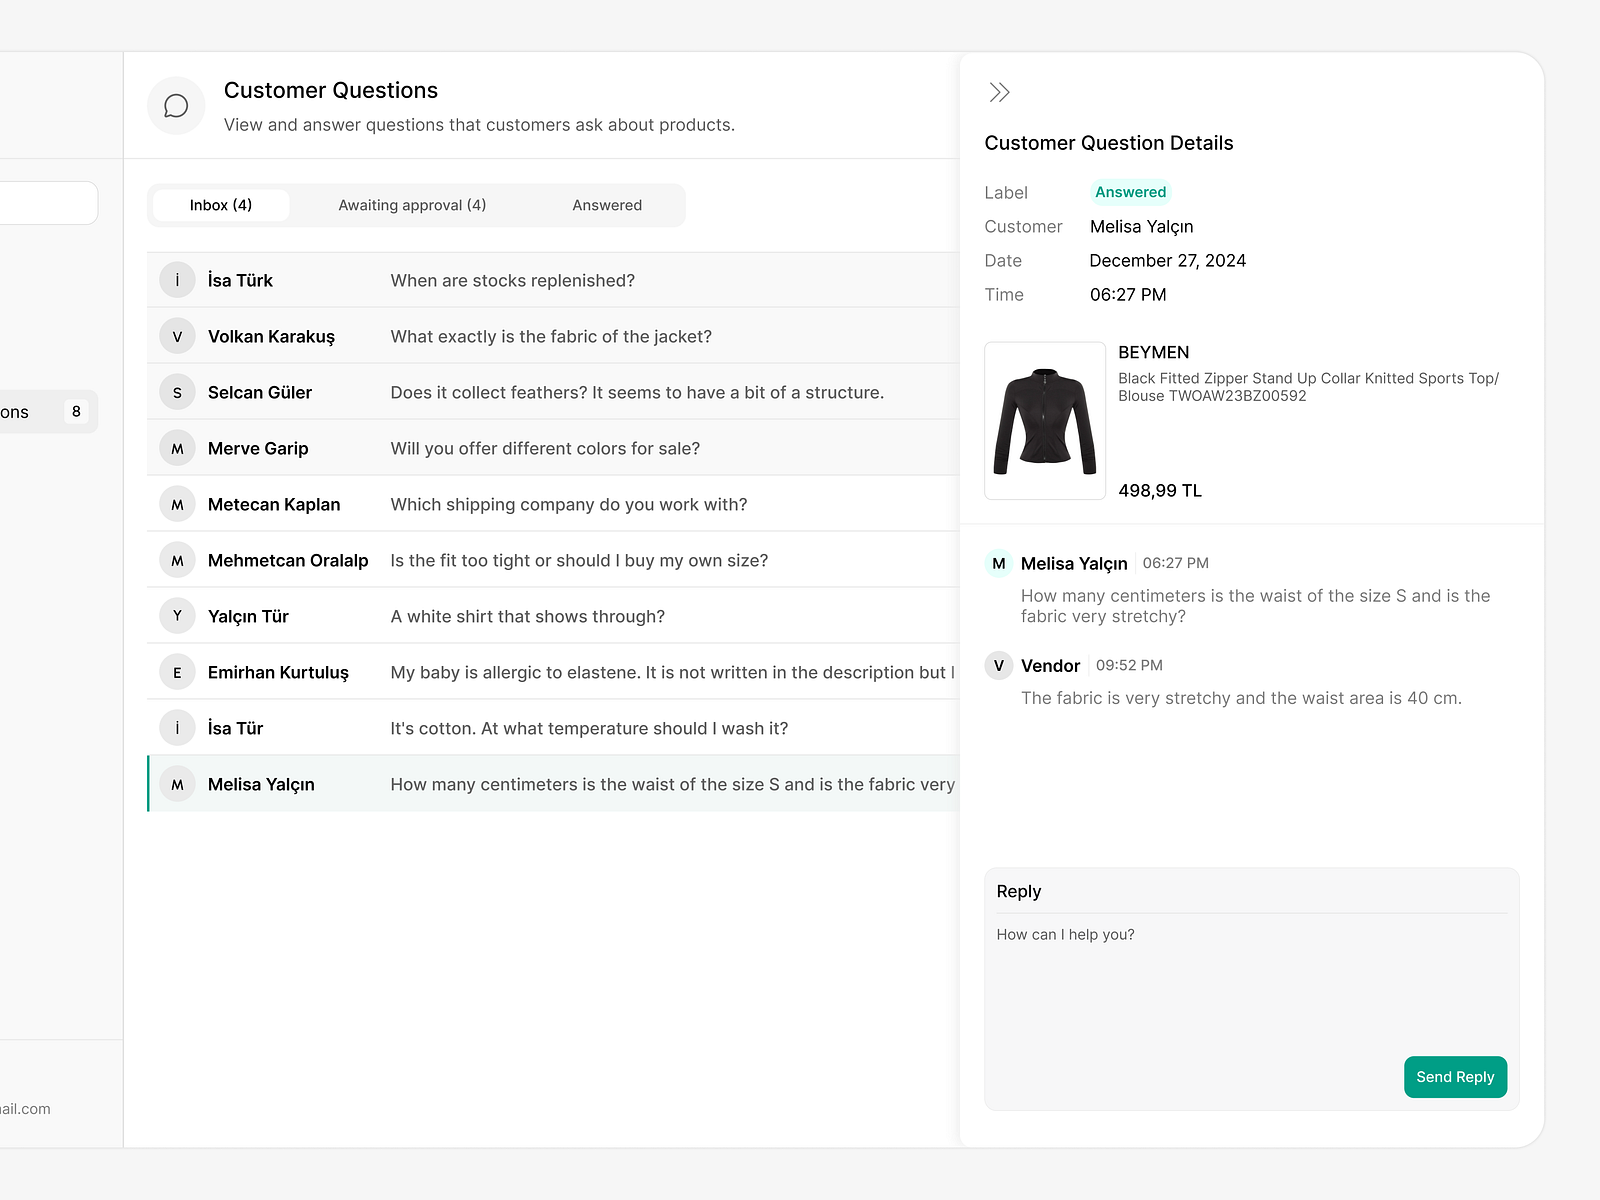Click İsa Türk's avatar icon
The image size is (1600, 1200).
177,280
